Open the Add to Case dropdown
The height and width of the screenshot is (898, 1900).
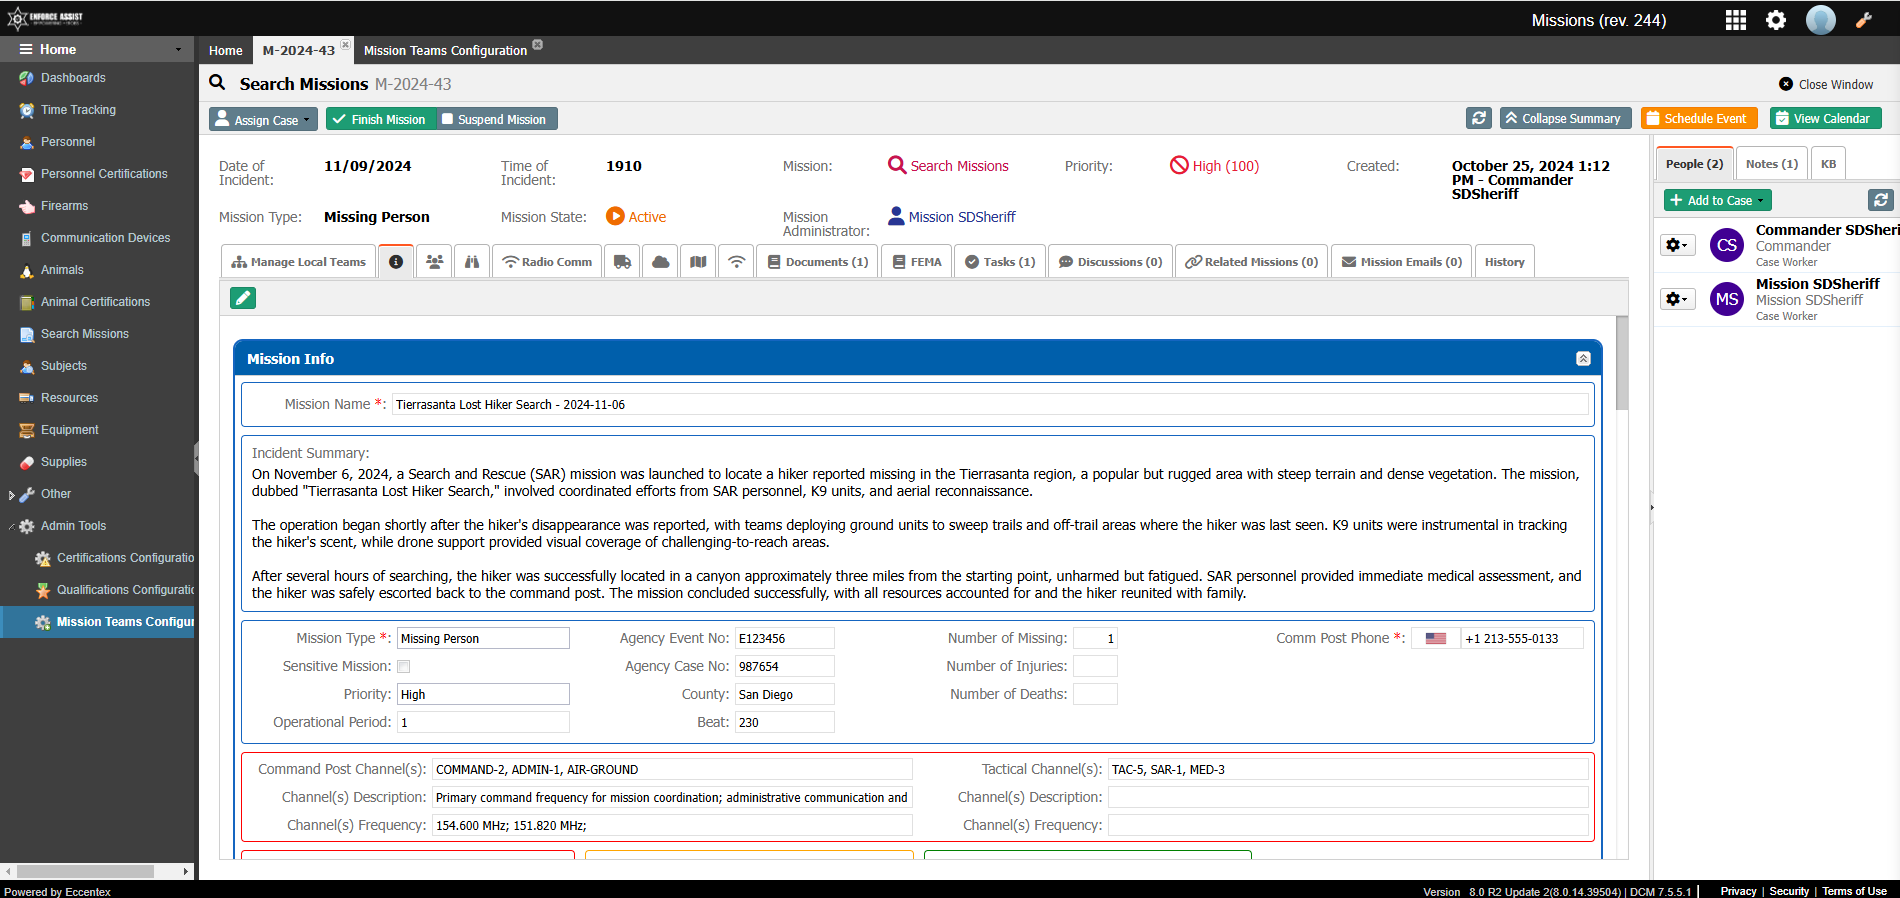pyautogui.click(x=1717, y=200)
